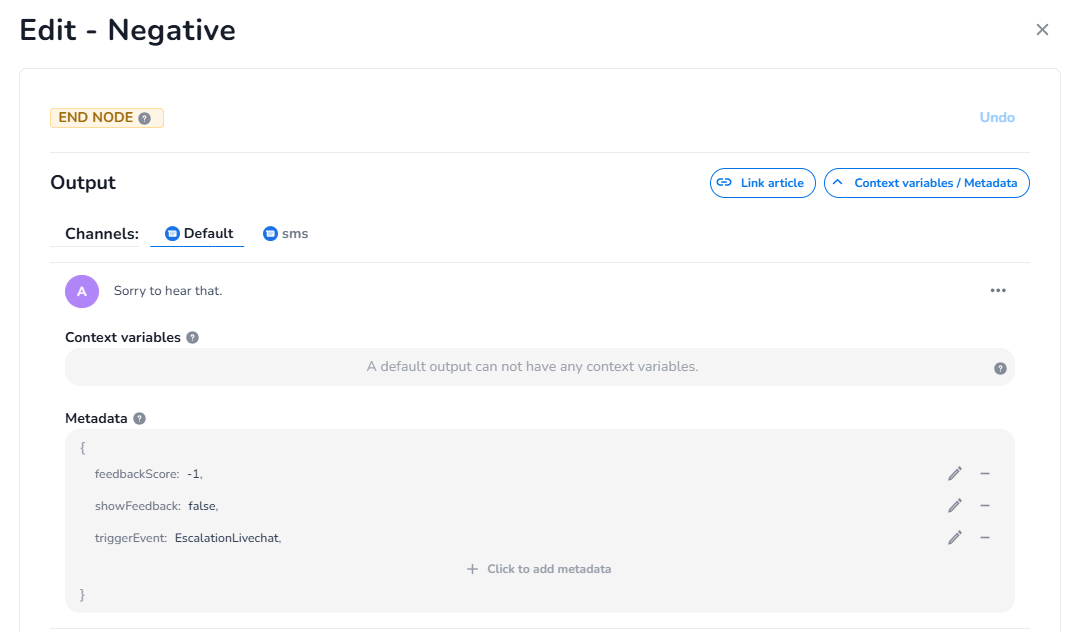This screenshot has width=1066, height=632.
Task: Collapse Context variables / Metadata section
Action: (926, 183)
